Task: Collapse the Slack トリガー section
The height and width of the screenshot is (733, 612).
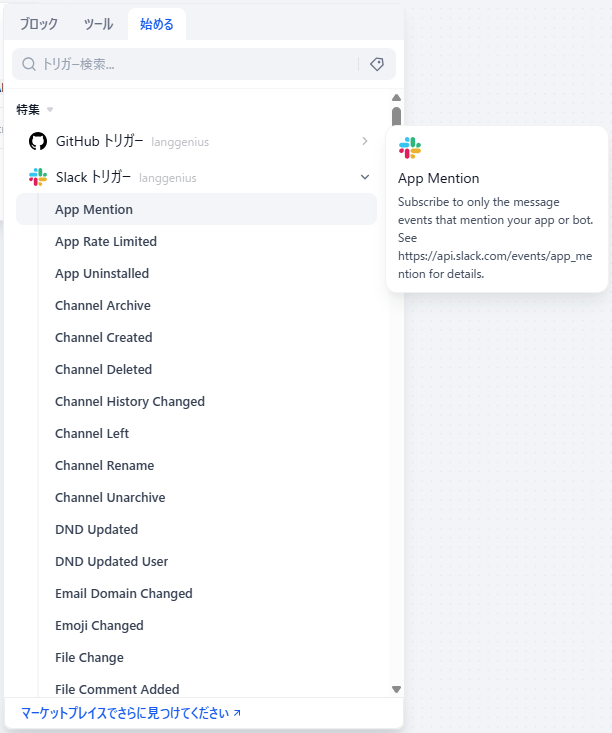Action: click(365, 177)
